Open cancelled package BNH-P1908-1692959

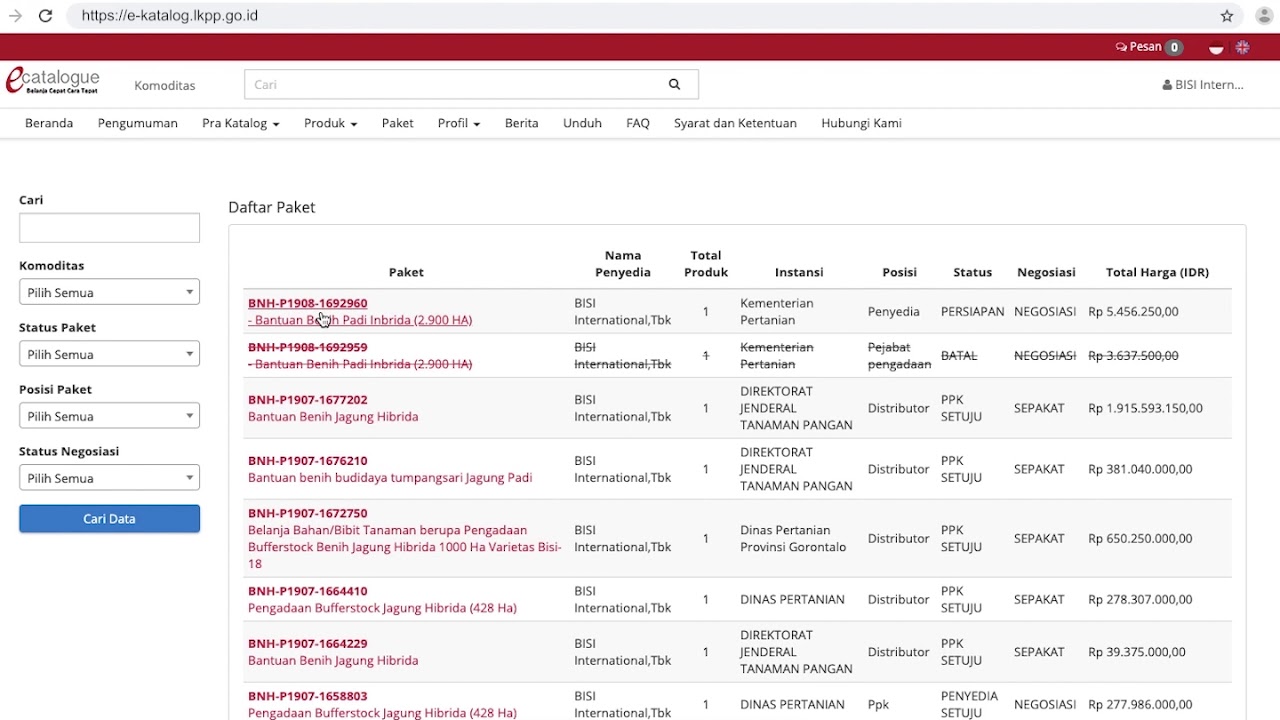307,347
